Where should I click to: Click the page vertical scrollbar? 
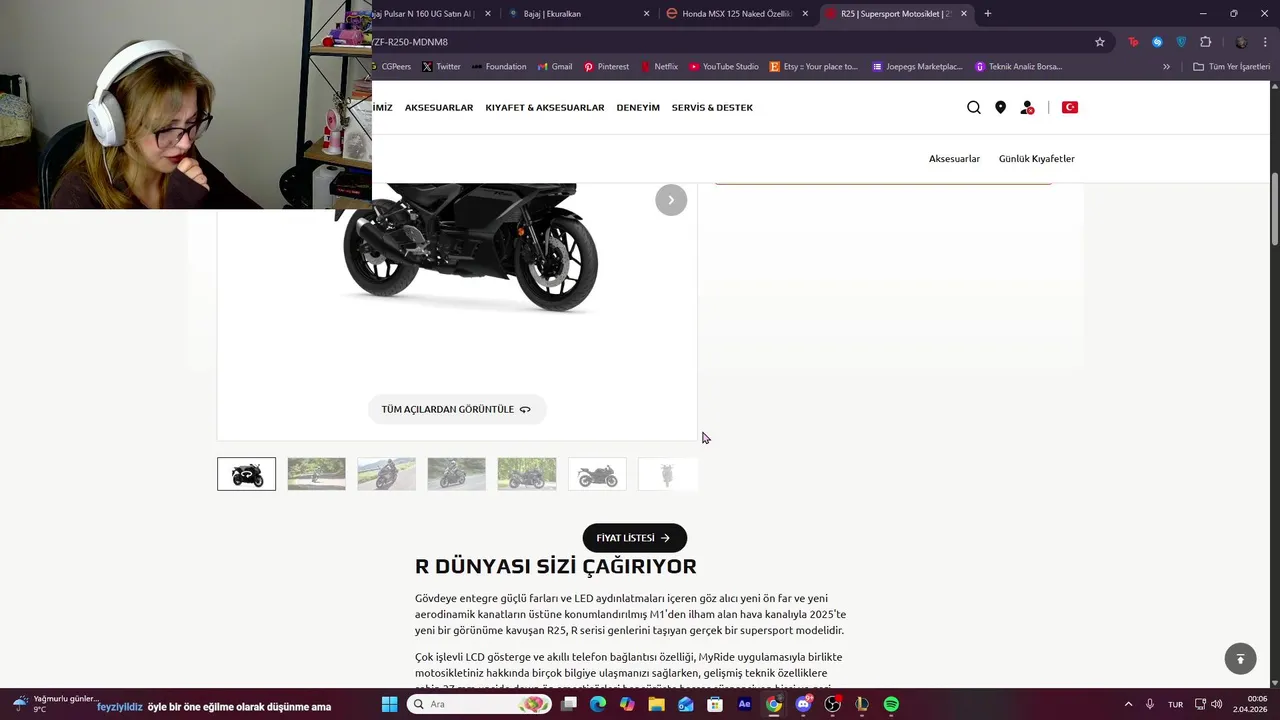(x=1274, y=209)
